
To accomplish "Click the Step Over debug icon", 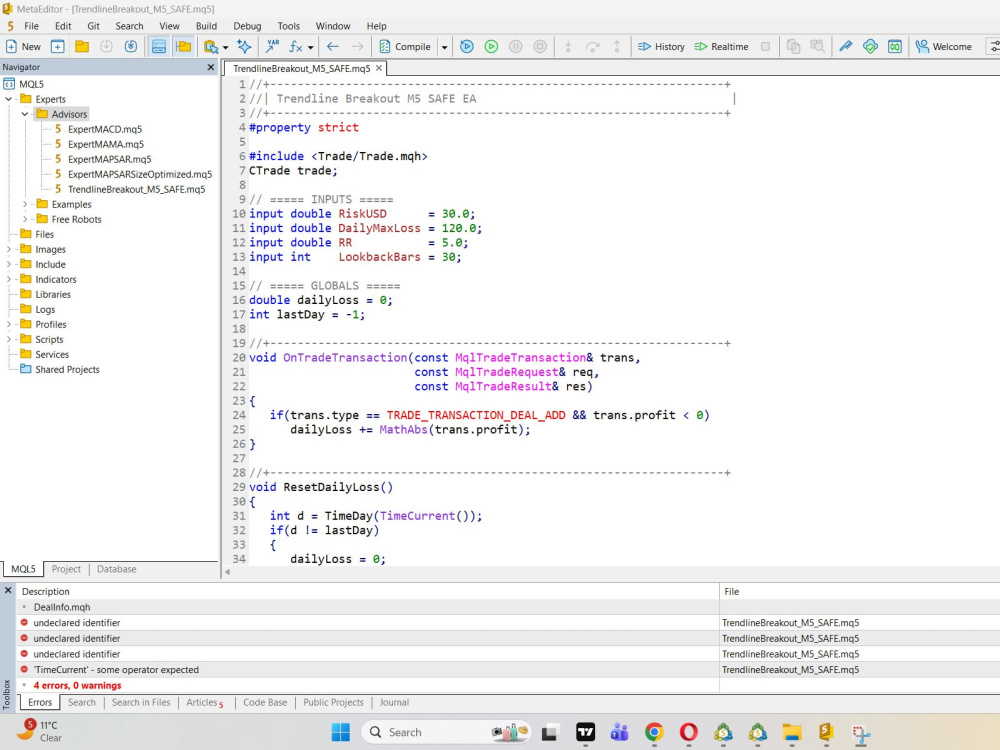I will coord(592,47).
